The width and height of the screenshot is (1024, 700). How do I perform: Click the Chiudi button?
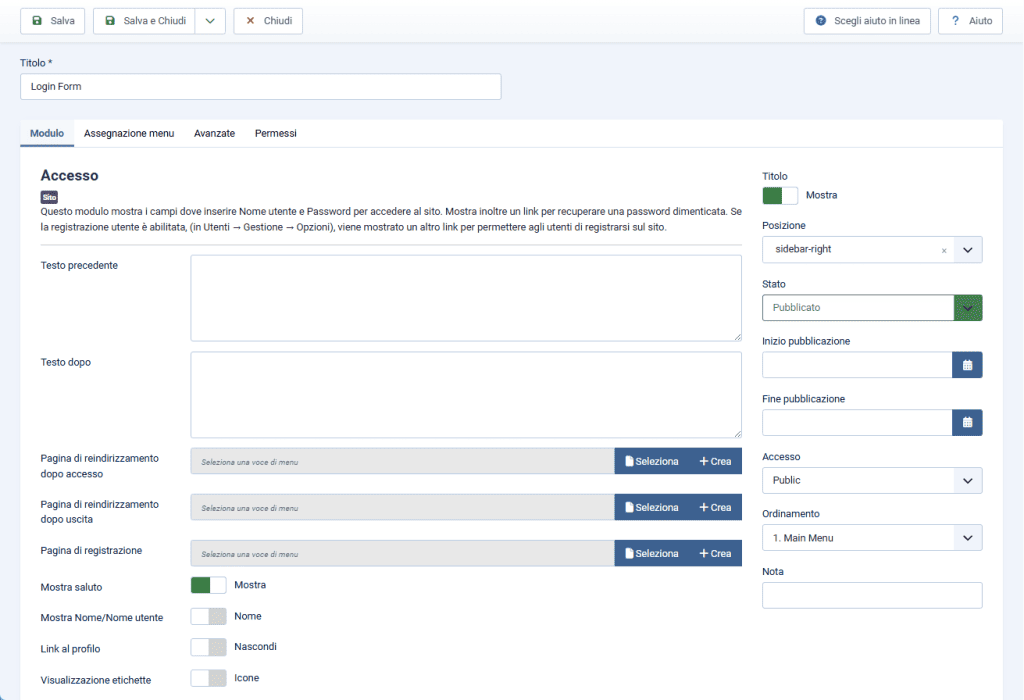coord(268,20)
